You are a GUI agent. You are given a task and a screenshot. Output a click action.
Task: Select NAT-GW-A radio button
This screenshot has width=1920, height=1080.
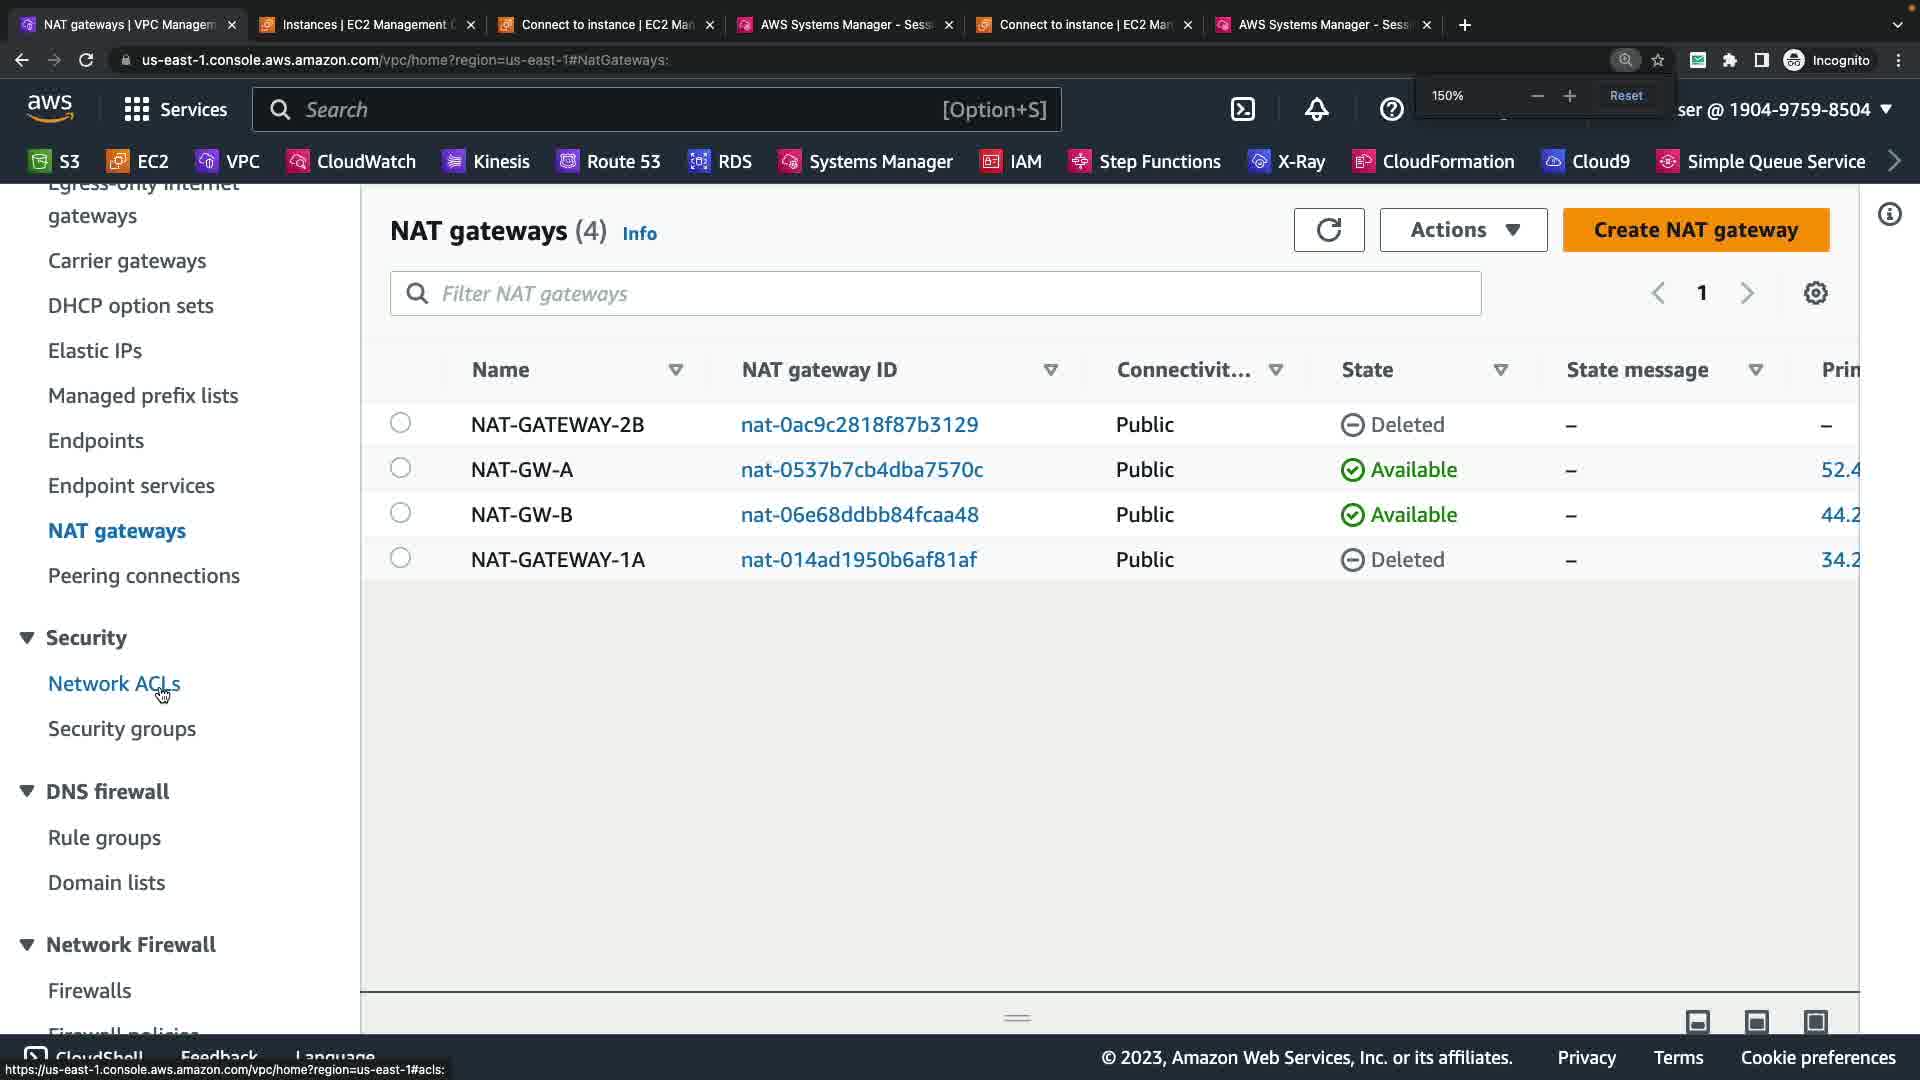pos(400,468)
